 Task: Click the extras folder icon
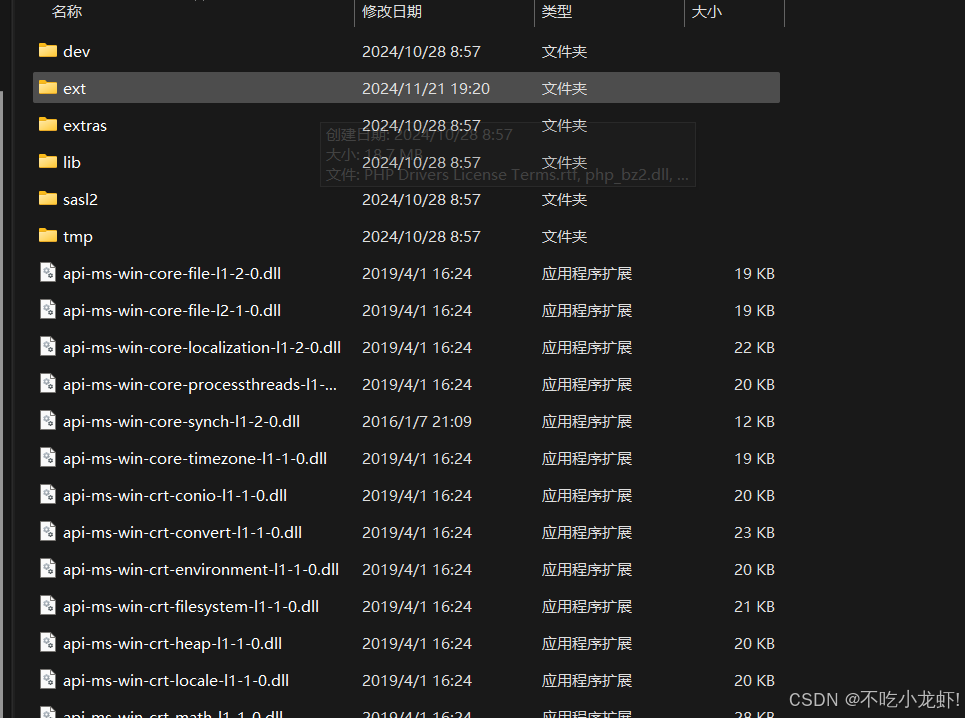tap(47, 125)
